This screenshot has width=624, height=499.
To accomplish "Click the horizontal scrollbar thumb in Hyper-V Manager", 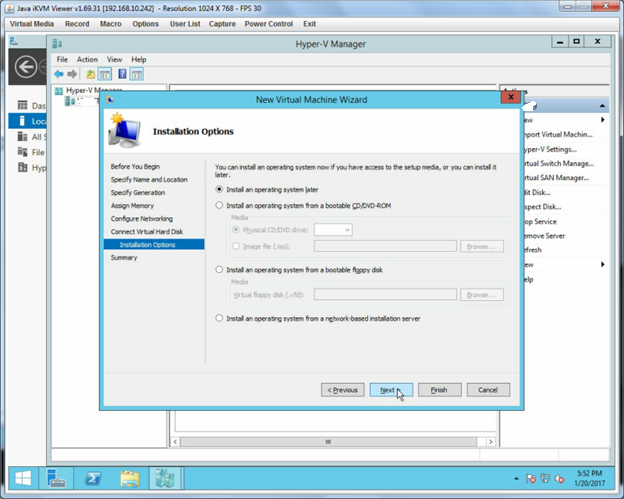I will 328,442.
